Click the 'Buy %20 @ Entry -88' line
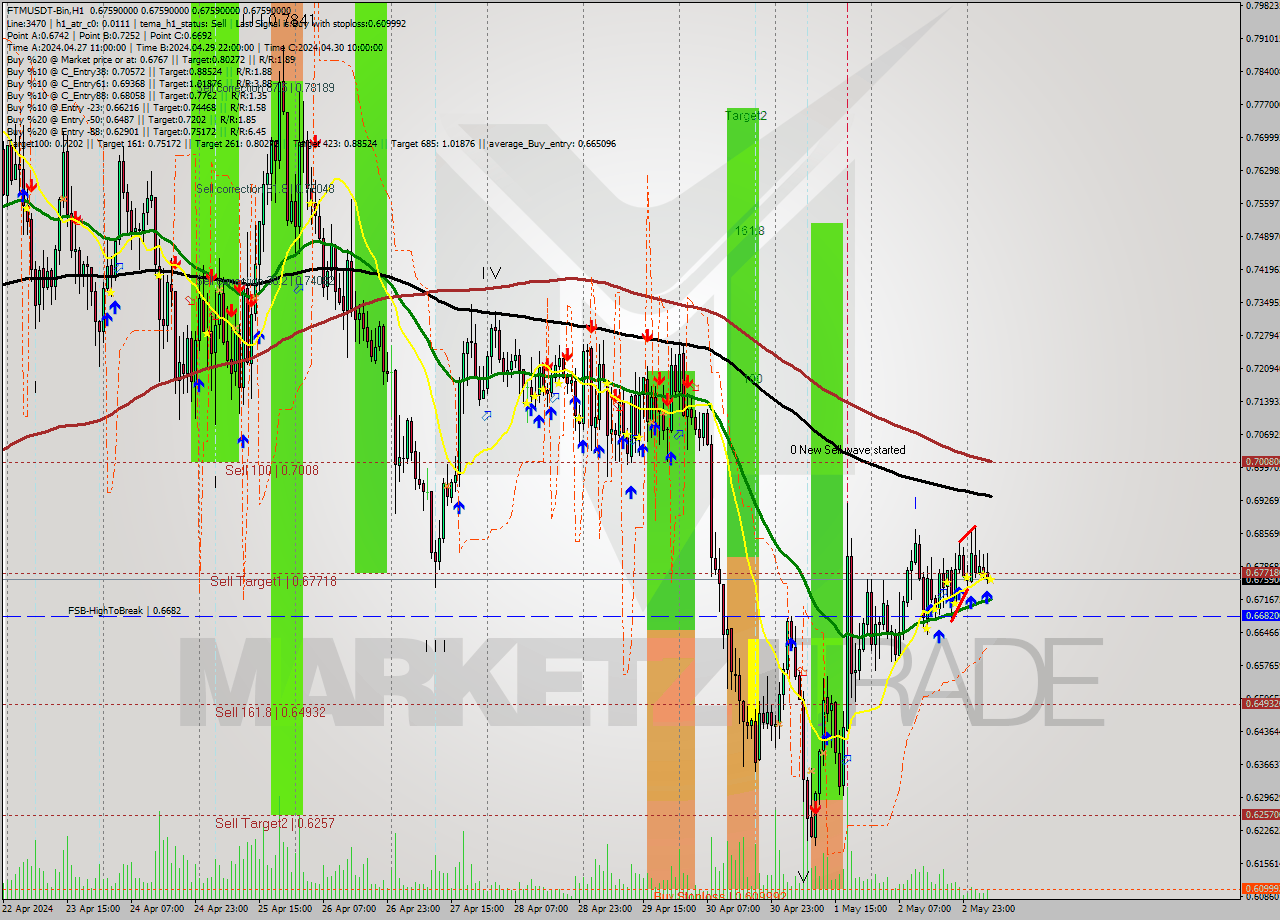The width and height of the screenshot is (1280, 920). (x=136, y=132)
